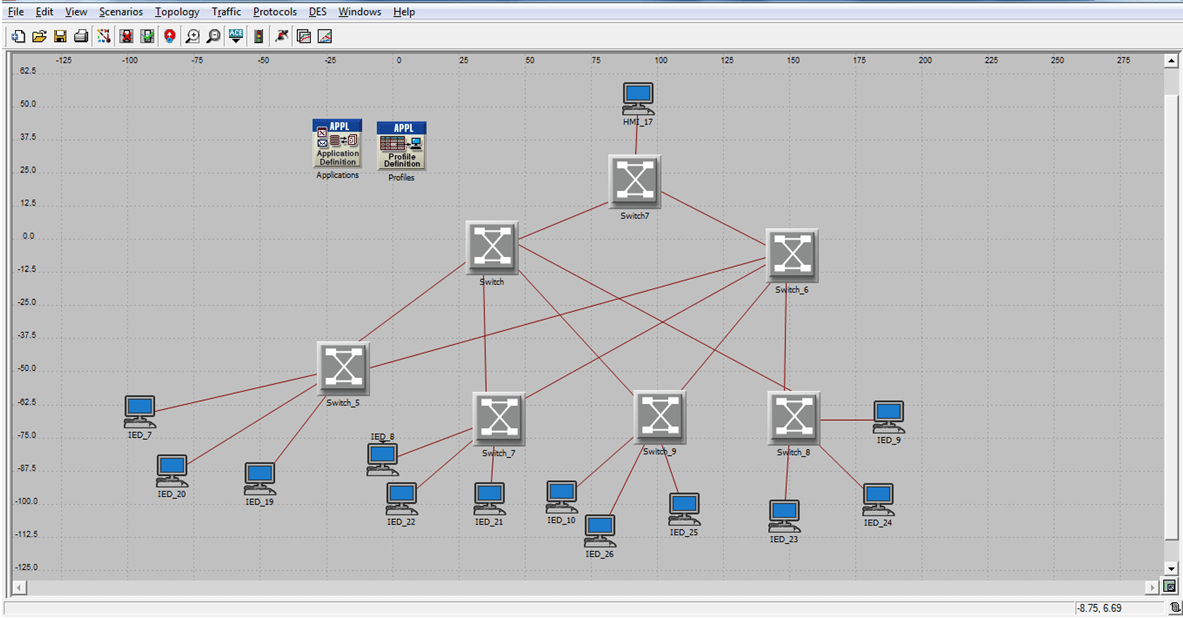Click Go to Parent Subnet icon

point(170,36)
